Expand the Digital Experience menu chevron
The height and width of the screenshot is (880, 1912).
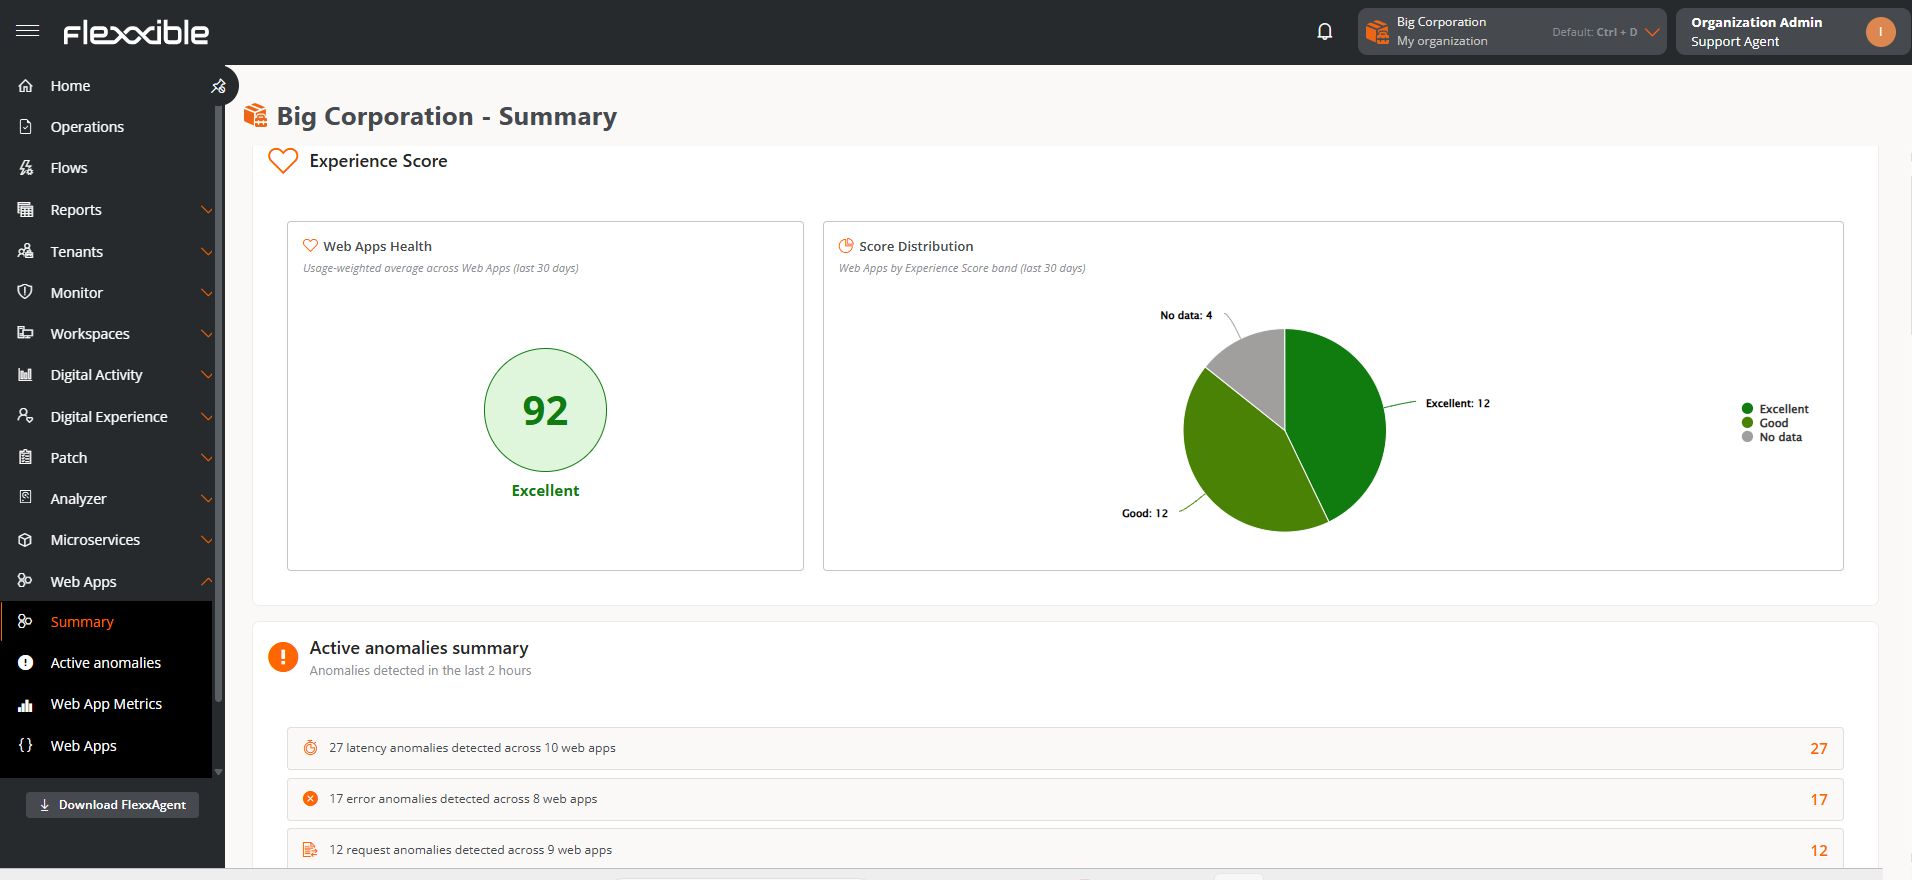pos(207,416)
